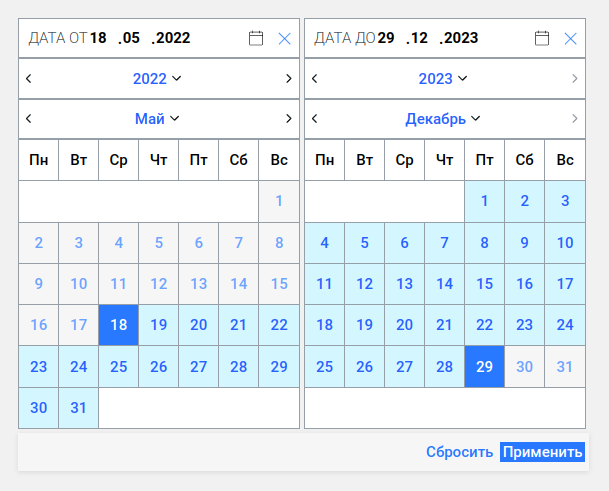Click the Сбросить reset link
Image resolution: width=609 pixels, height=491 pixels.
coord(460,452)
